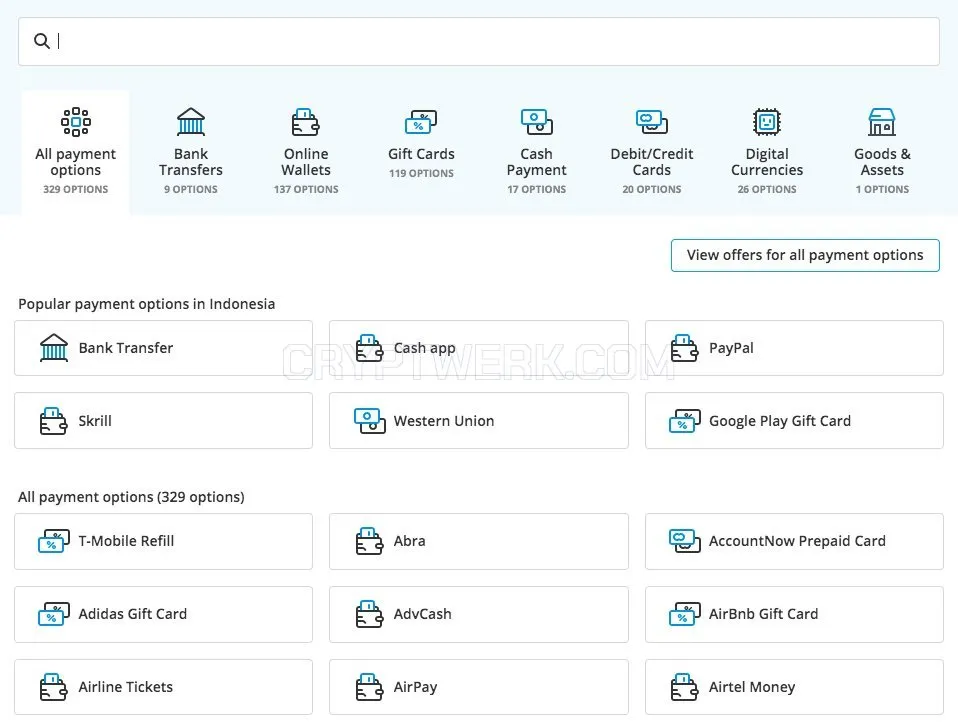Image resolution: width=958 pixels, height=725 pixels.
Task: Pick Google Play Gift Card option
Action: [x=794, y=421]
